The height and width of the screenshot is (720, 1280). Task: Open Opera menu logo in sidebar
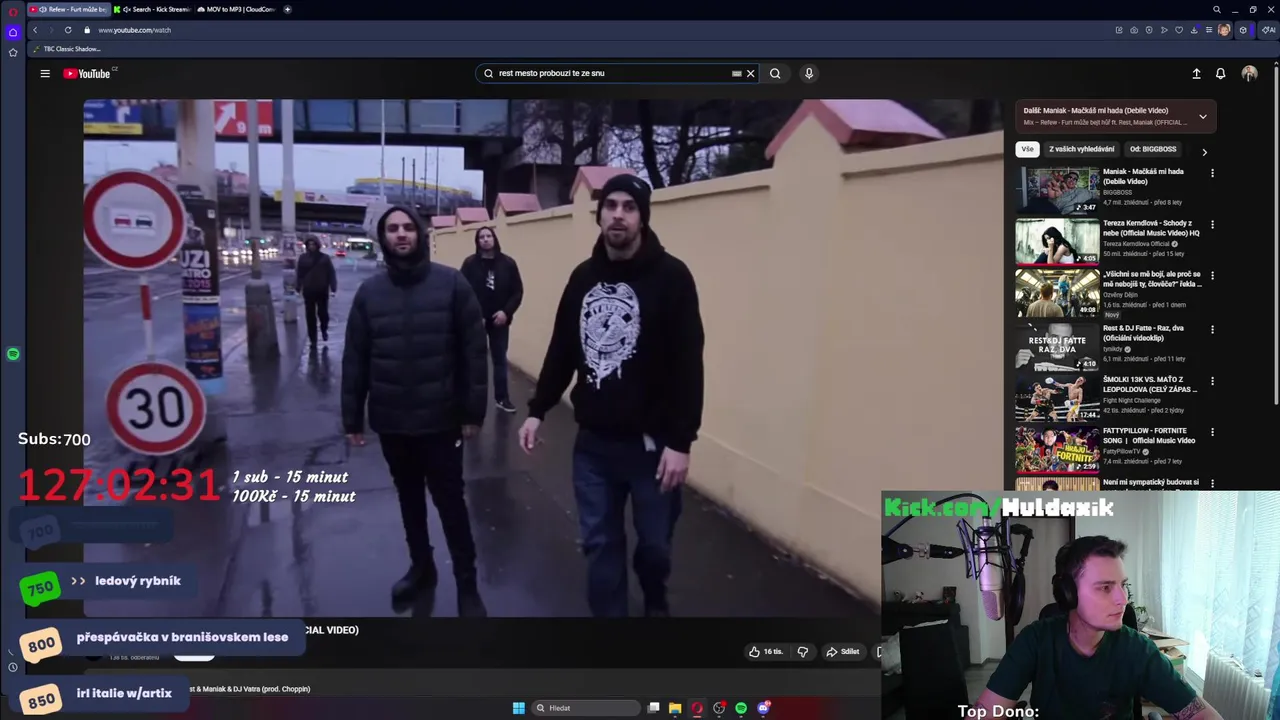[x=13, y=12]
